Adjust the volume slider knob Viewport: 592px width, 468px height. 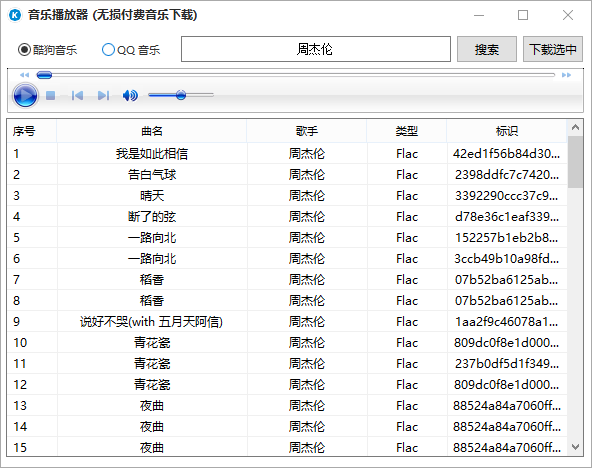click(181, 95)
